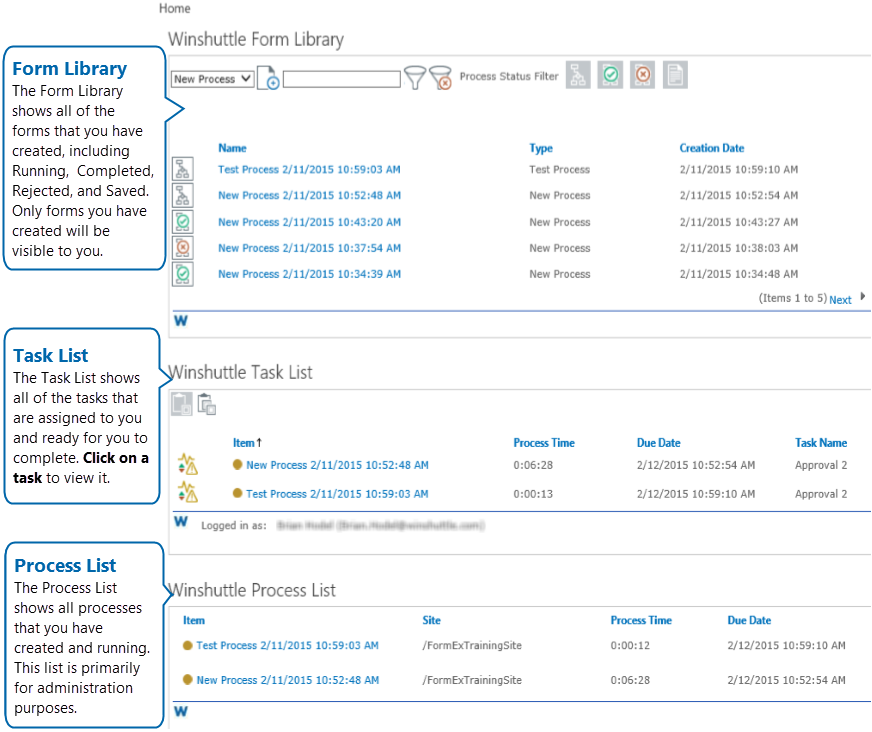Click the form library search box
This screenshot has width=872, height=732.
click(341, 79)
